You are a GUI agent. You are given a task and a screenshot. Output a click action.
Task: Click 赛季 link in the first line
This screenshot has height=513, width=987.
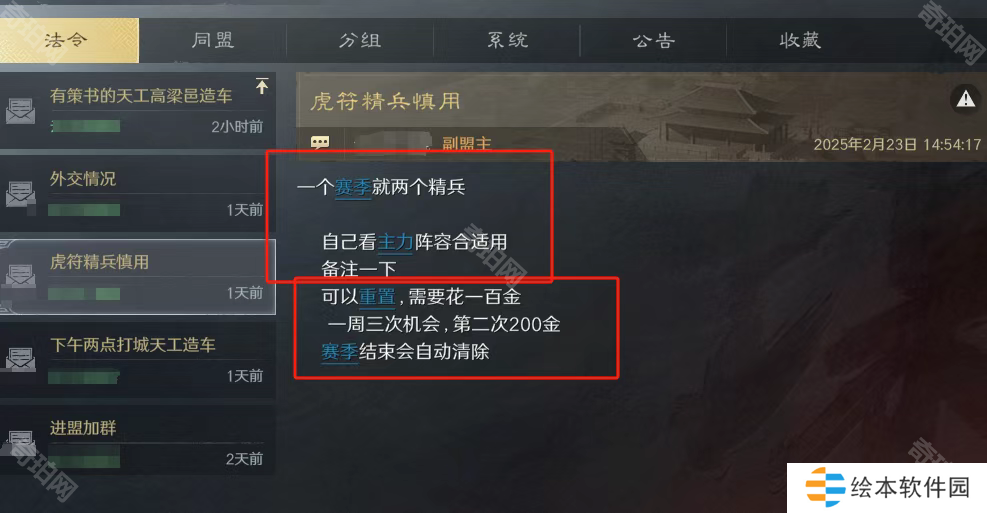pyautogui.click(x=353, y=187)
